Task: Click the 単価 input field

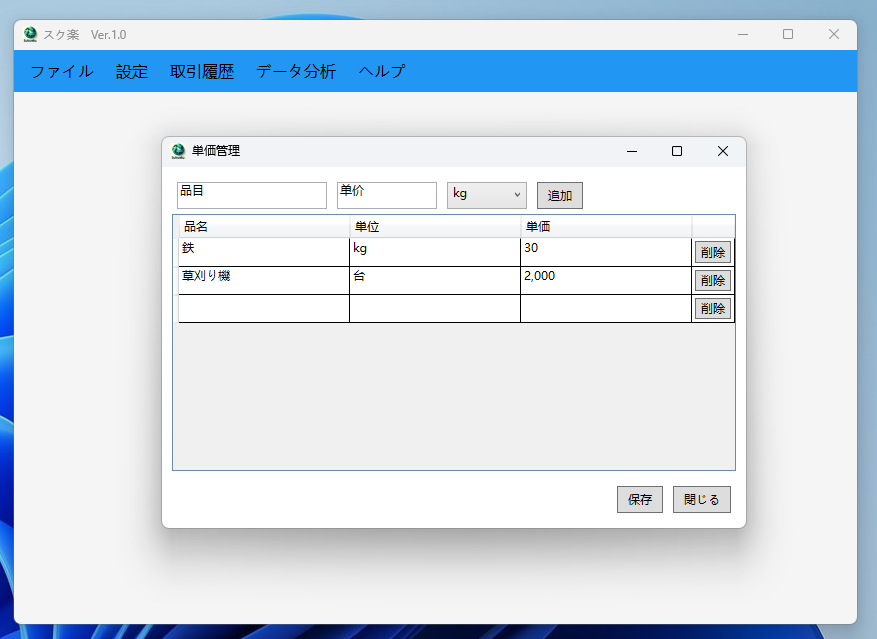Action: point(386,195)
